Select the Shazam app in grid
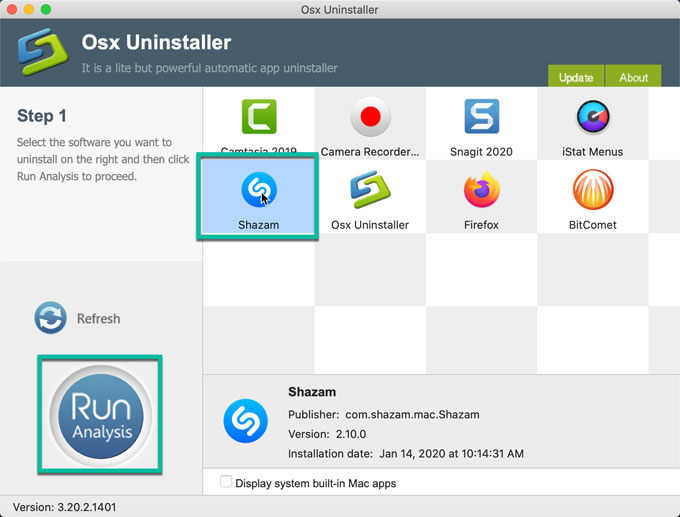The height and width of the screenshot is (517, 680). 259,192
